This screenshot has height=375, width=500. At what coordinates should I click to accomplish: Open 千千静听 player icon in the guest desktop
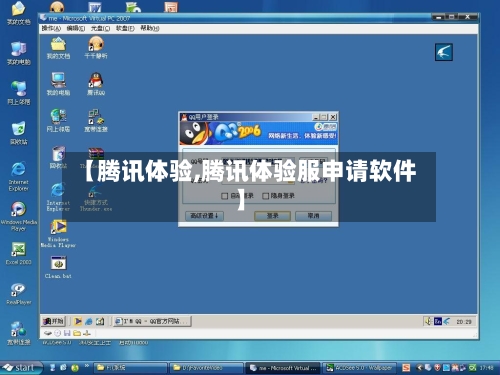click(96, 44)
